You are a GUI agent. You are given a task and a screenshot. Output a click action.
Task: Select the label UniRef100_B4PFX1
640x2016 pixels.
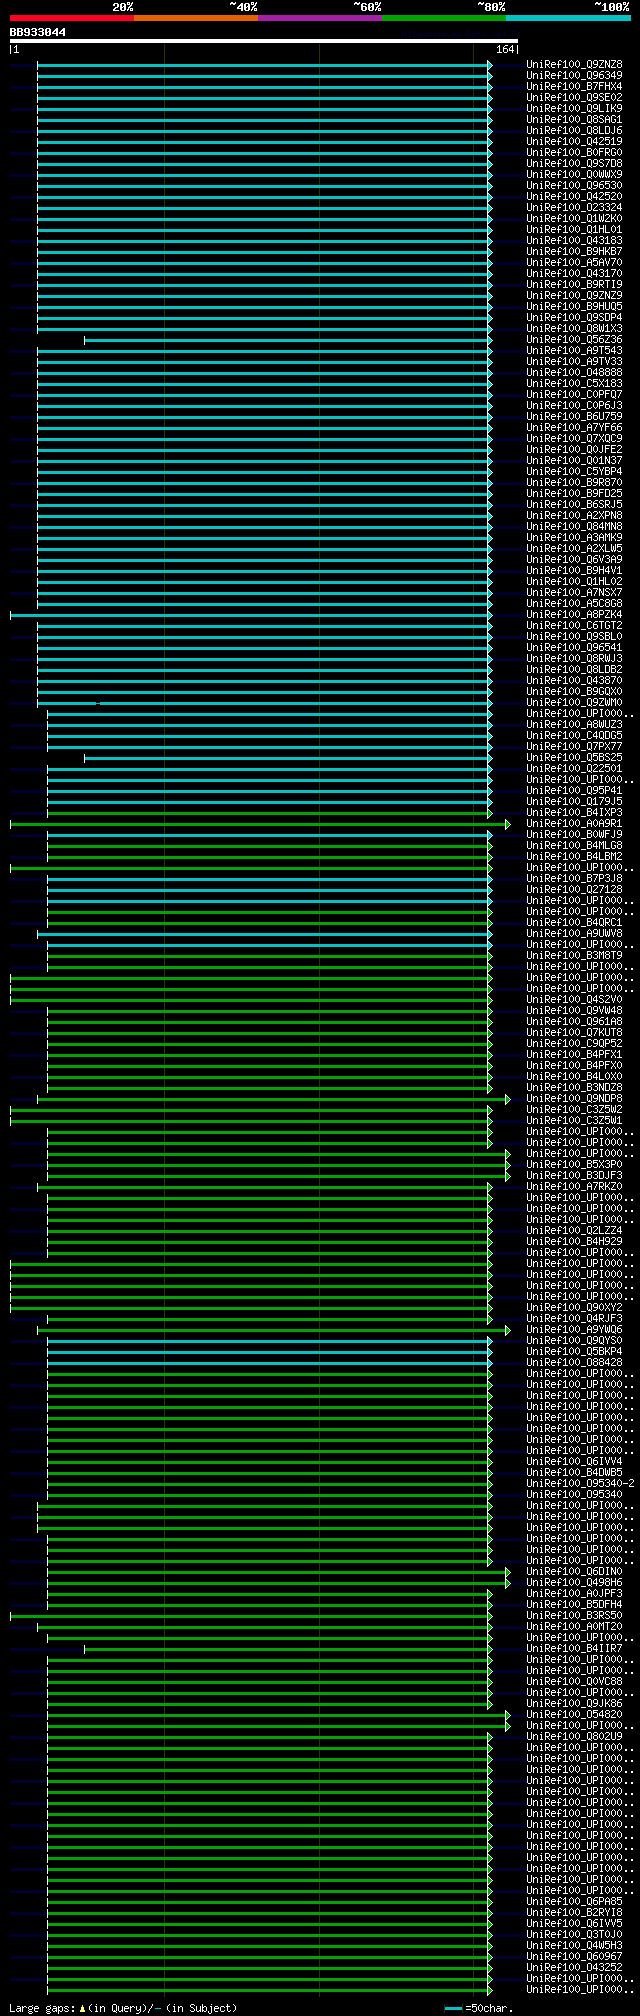coord(574,1055)
